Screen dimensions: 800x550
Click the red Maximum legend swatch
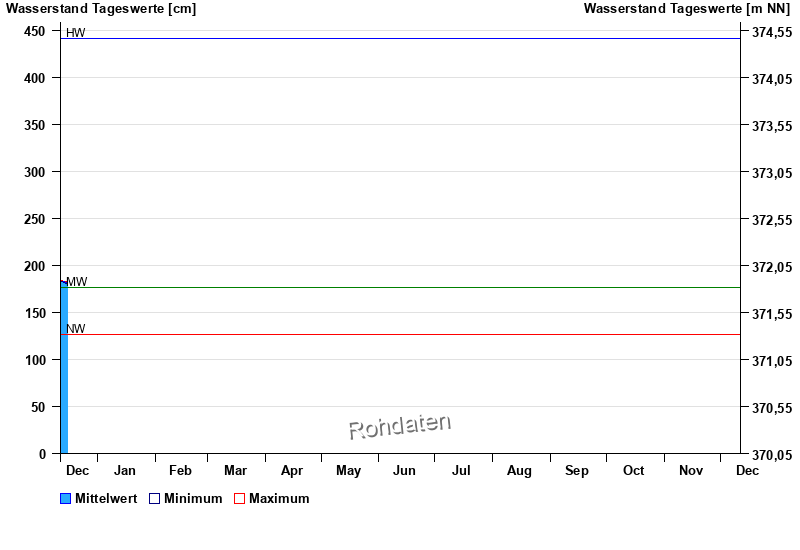[239, 499]
